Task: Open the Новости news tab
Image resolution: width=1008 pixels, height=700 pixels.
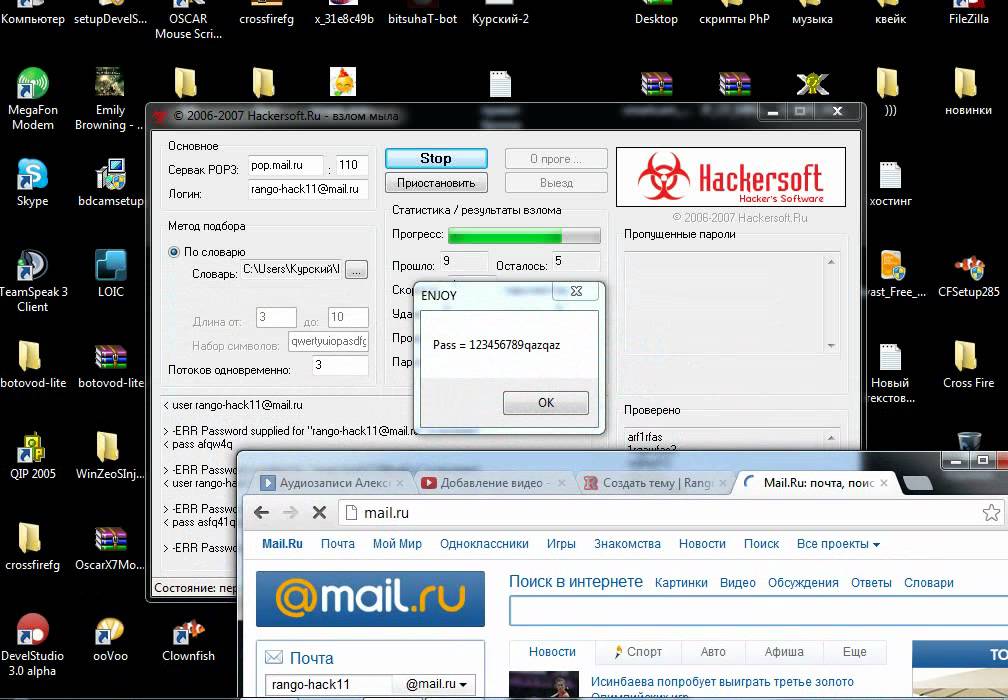Action: [x=552, y=652]
